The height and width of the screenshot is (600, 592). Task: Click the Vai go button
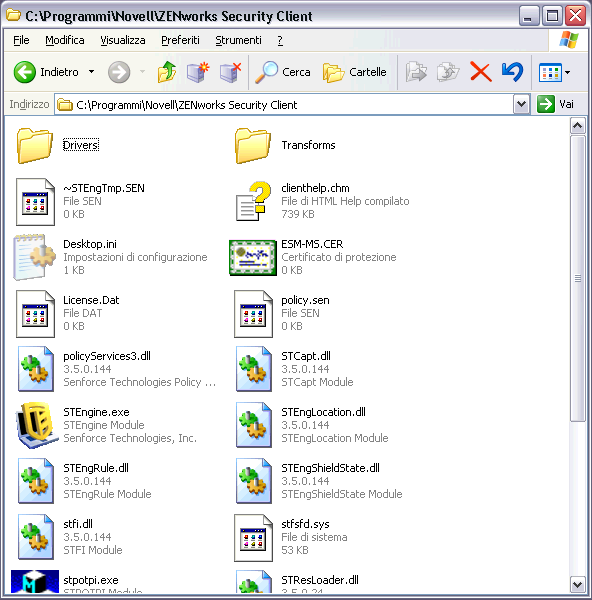[555, 104]
